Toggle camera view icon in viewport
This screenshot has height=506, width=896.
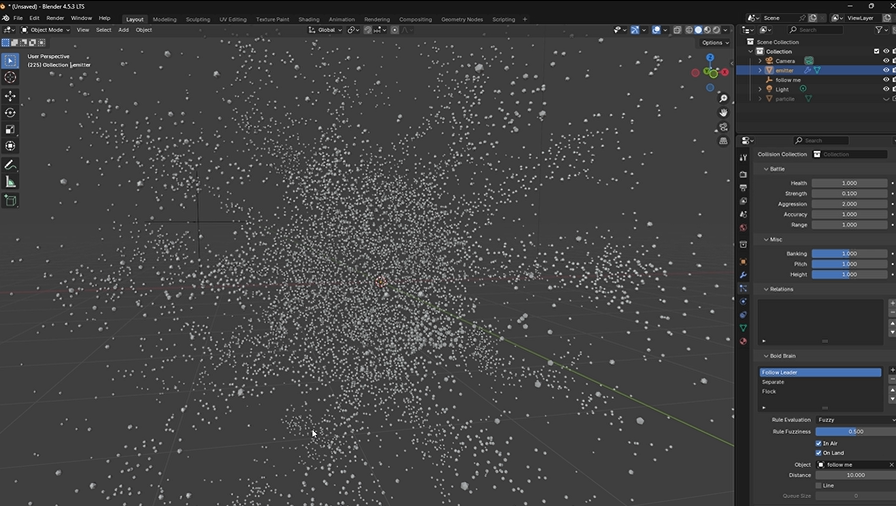point(723,127)
